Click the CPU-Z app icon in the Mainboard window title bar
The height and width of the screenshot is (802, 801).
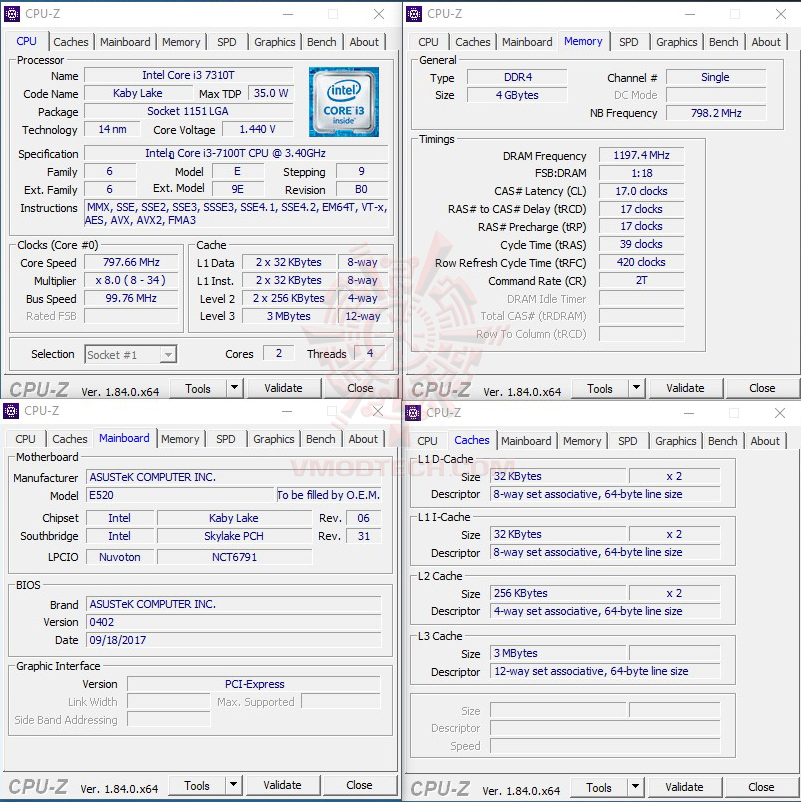11,411
